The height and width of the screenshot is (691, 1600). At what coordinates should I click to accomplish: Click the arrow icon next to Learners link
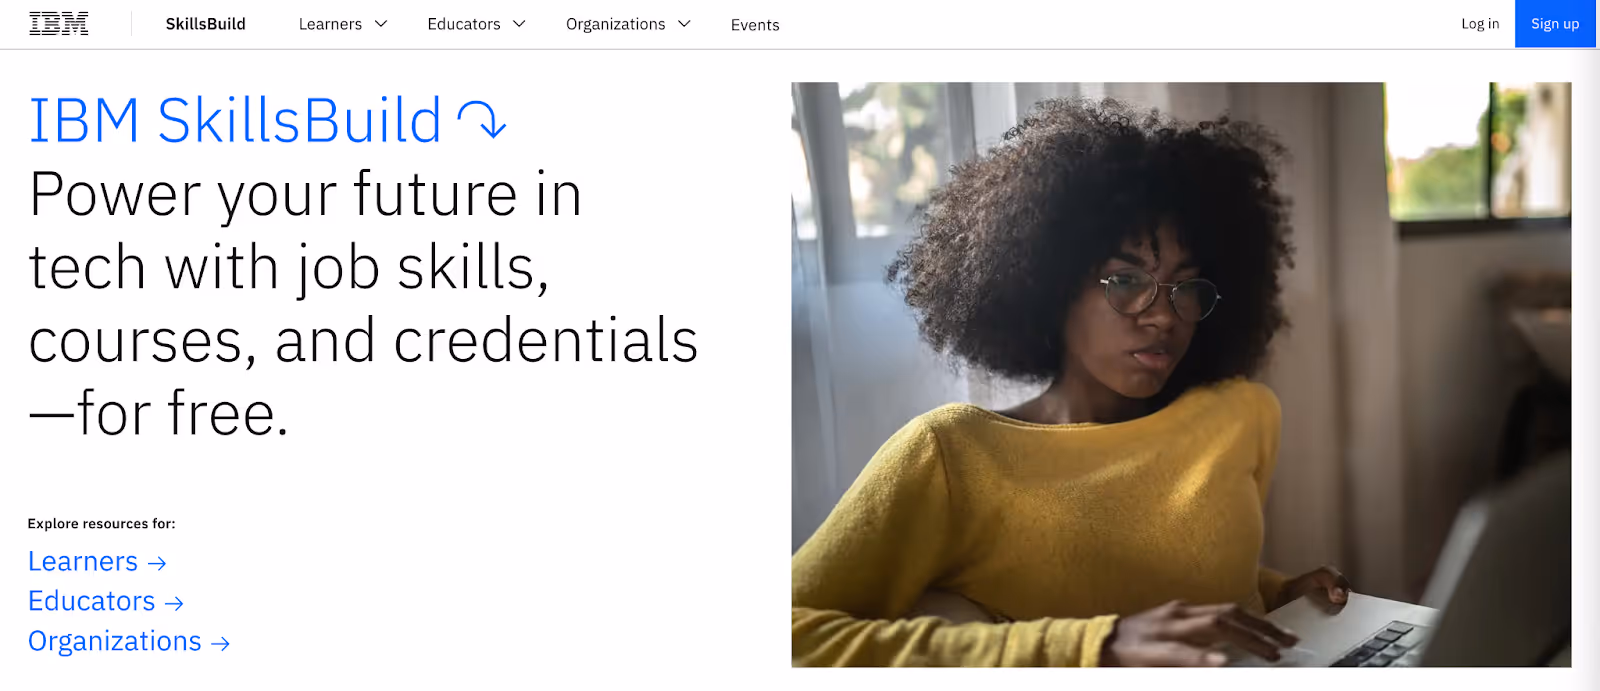coord(157,564)
